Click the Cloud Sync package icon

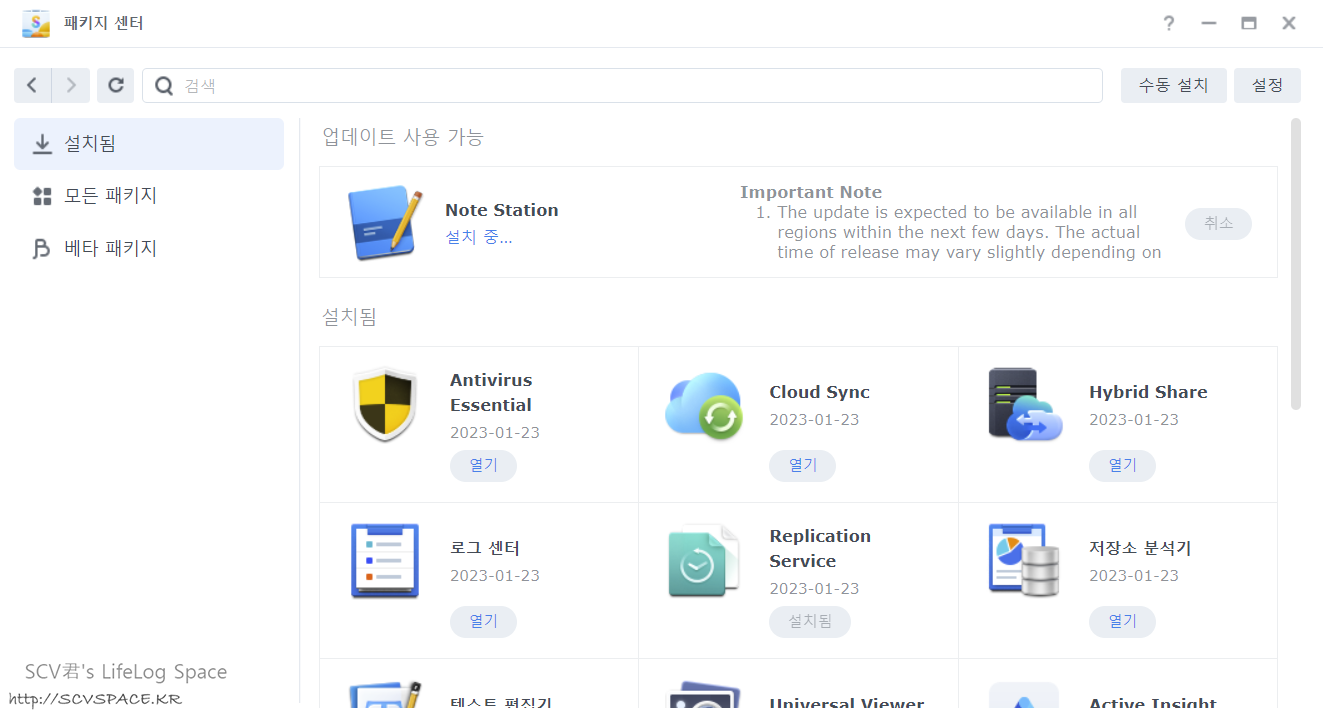(x=704, y=405)
